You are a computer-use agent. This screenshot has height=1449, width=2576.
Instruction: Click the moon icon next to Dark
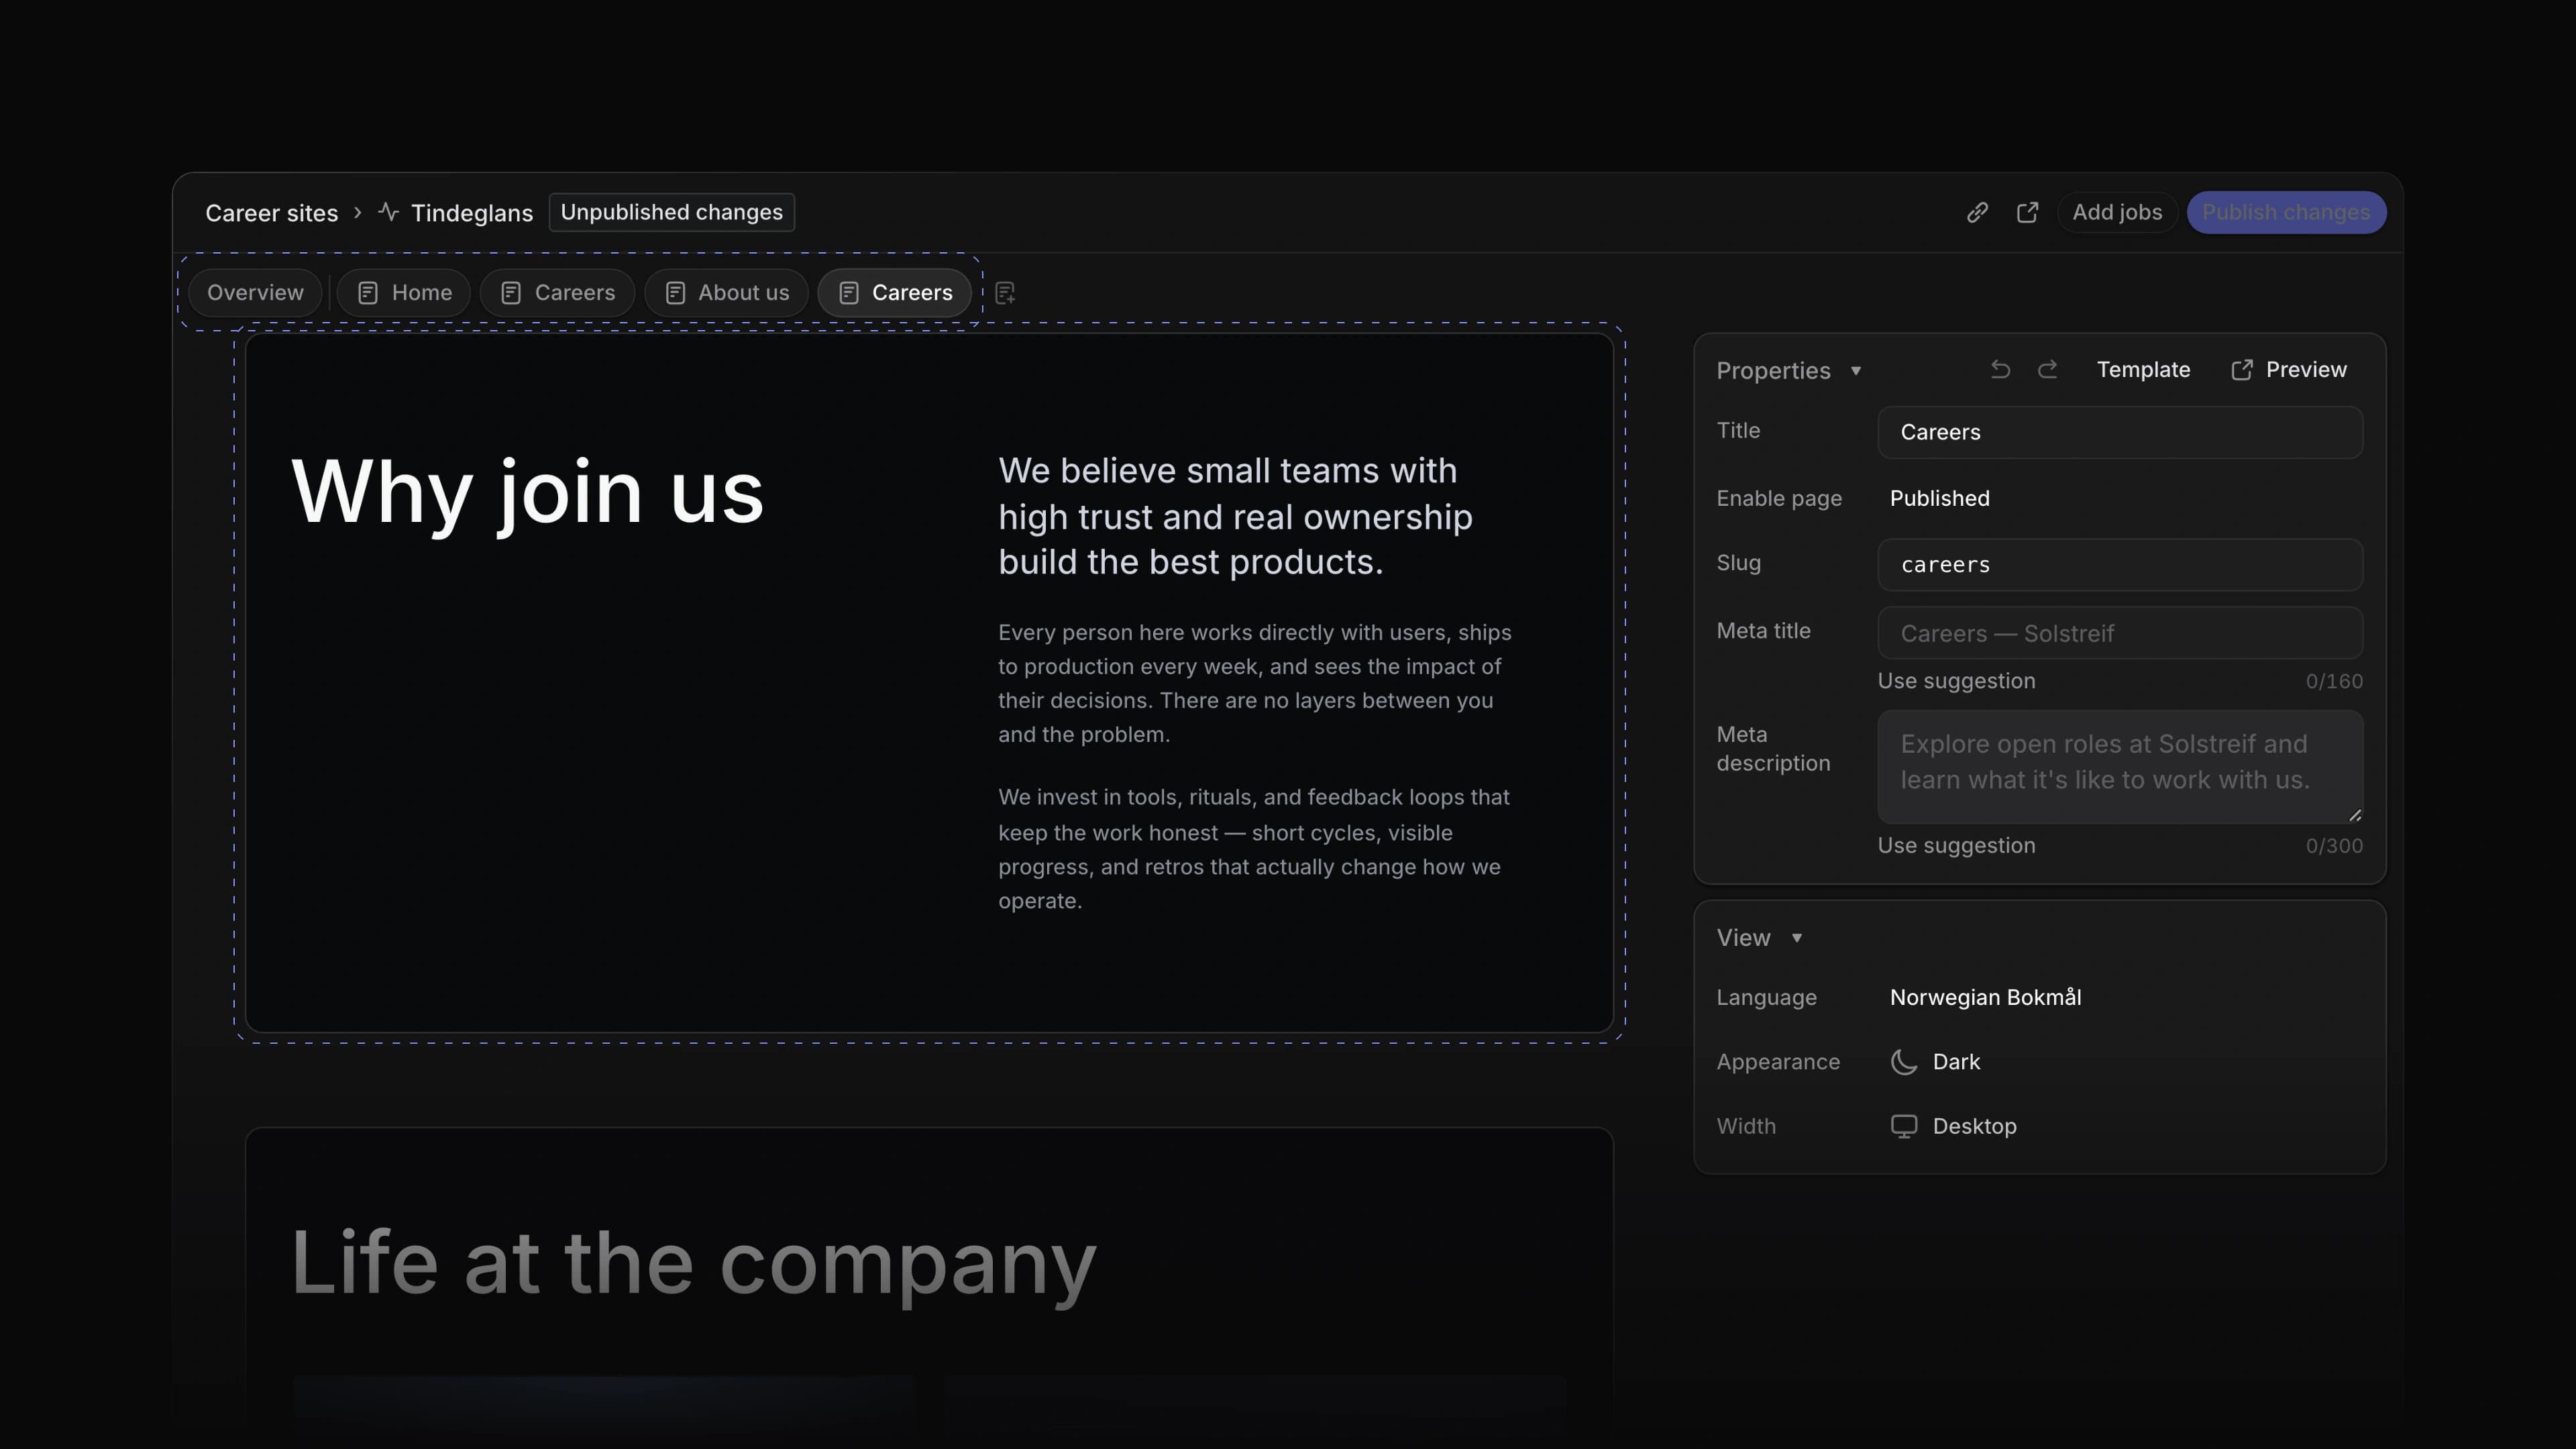[1904, 1062]
